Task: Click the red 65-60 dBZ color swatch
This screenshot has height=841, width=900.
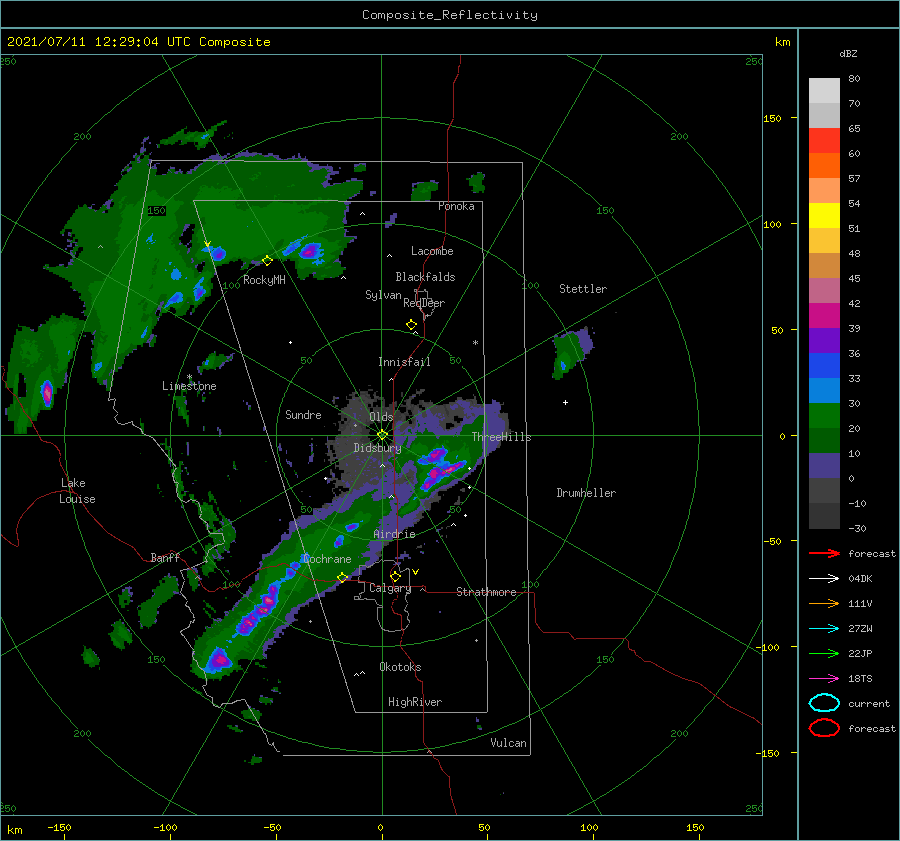Action: pyautogui.click(x=824, y=141)
